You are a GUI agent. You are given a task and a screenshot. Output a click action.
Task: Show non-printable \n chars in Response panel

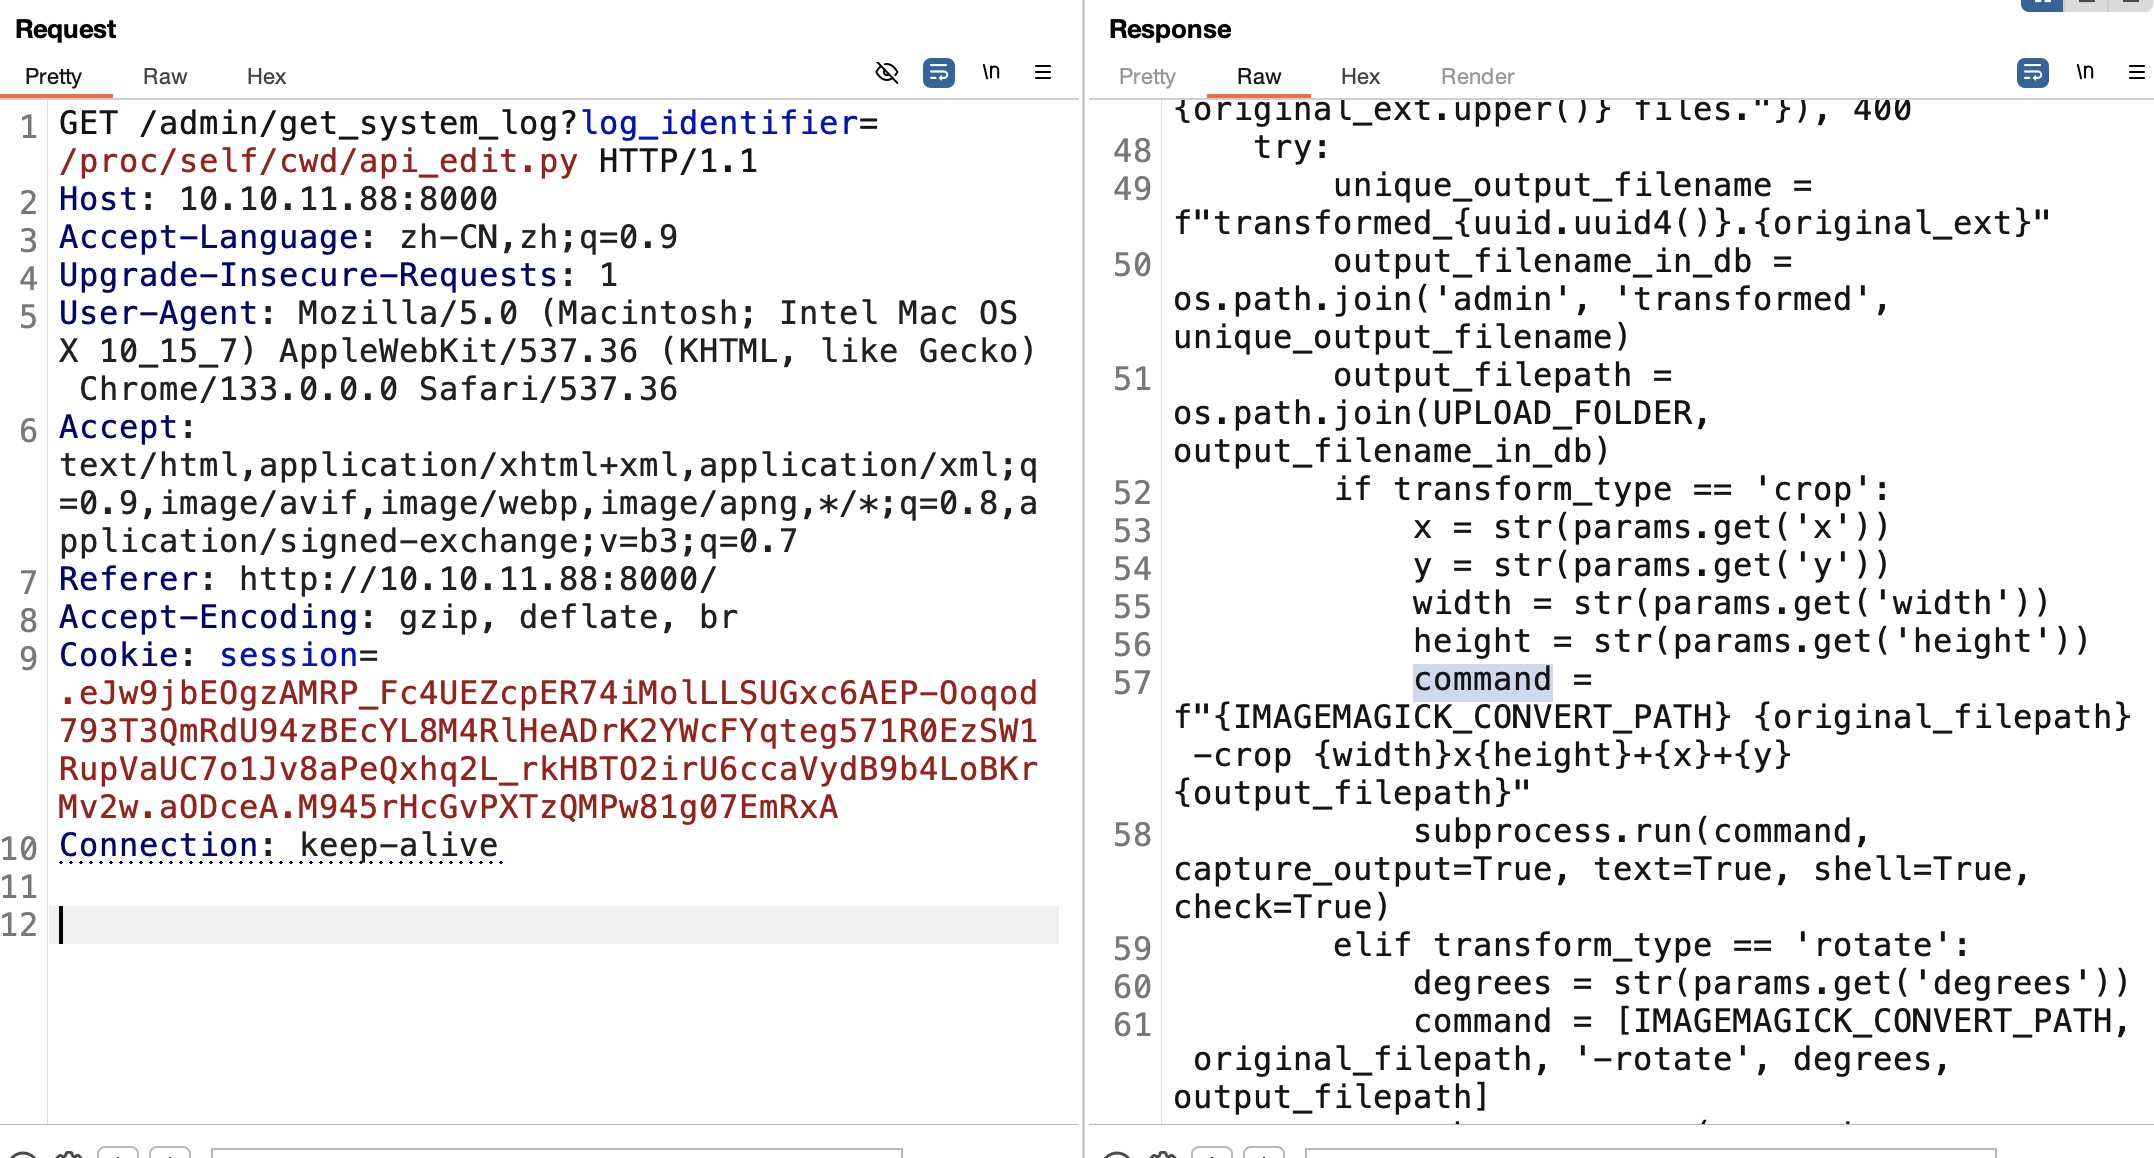pos(2084,73)
